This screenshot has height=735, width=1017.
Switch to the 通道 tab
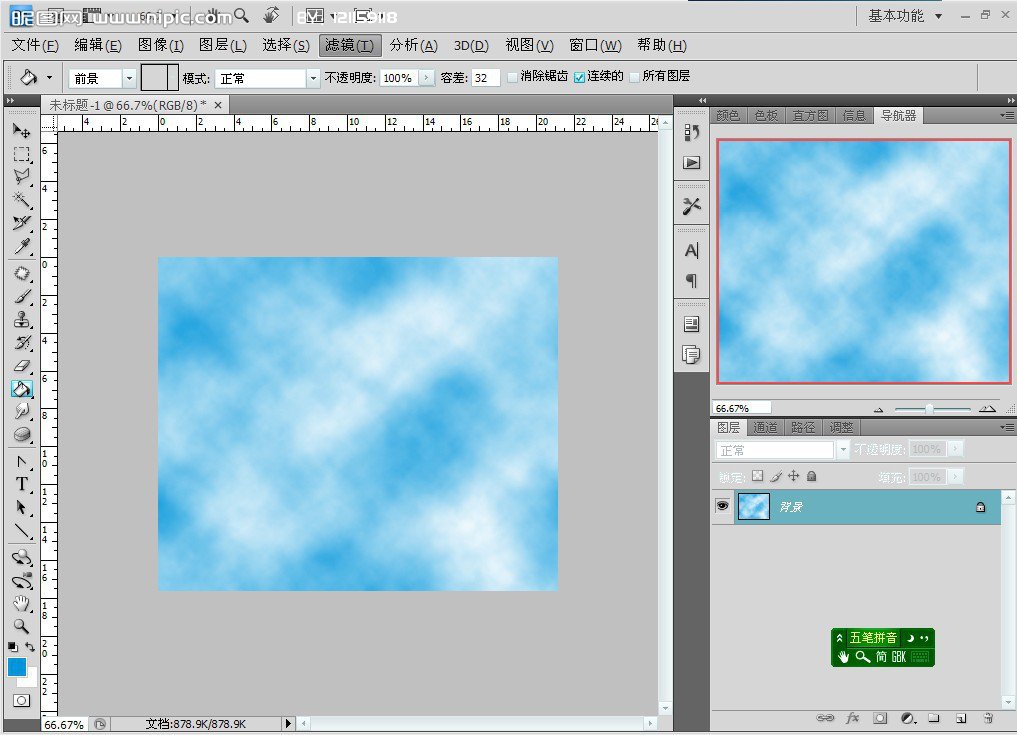point(765,427)
